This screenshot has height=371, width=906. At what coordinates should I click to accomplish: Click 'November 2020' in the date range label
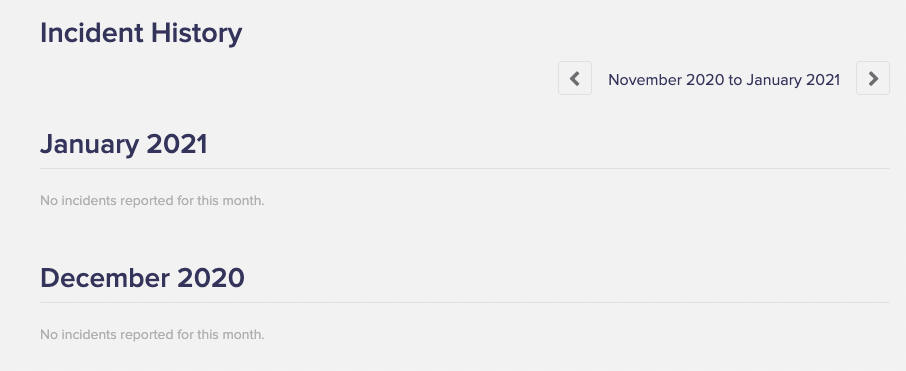coord(666,80)
